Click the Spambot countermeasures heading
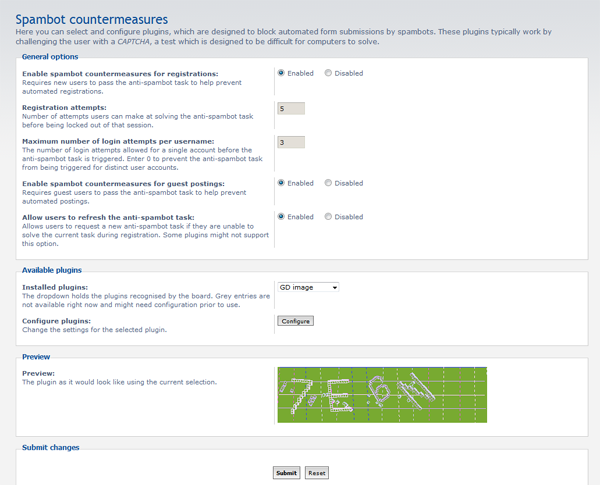Image resolution: width=600 pixels, height=485 pixels. (91, 19)
